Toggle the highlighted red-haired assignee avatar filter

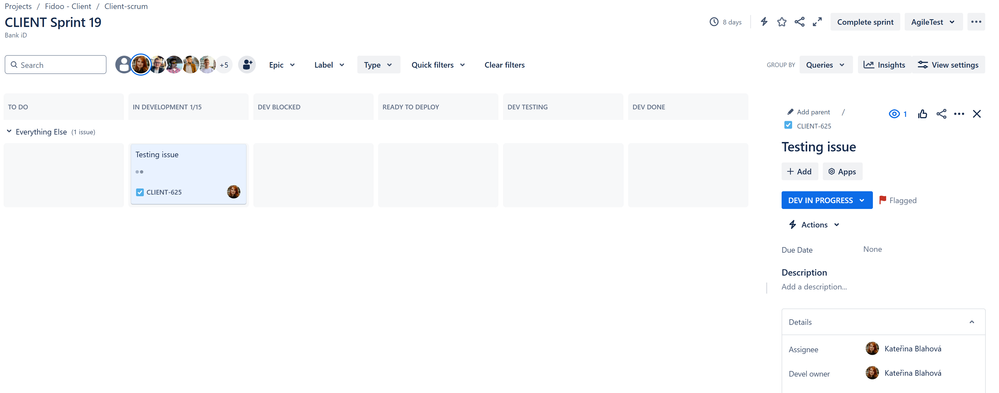click(141, 64)
